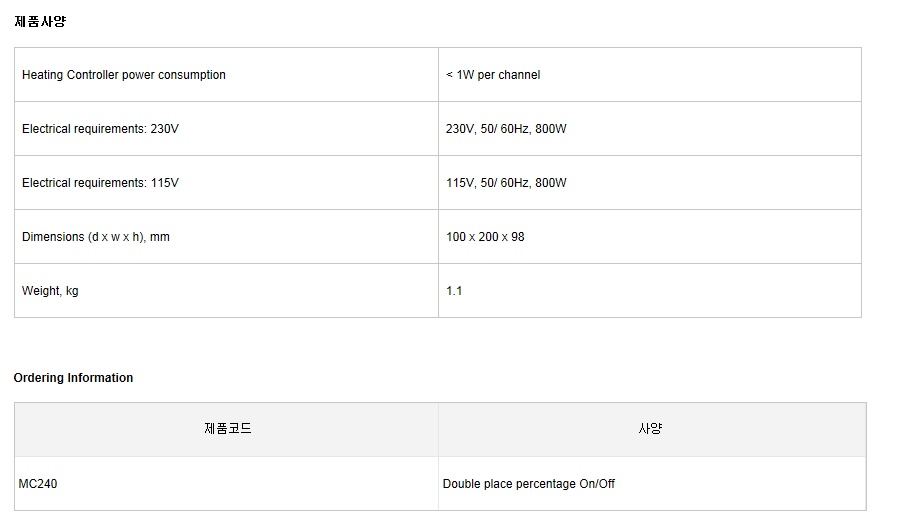Image resolution: width=907 pixels, height=528 pixels.
Task: Click 'mm' unit in Dimensions label
Action: click(x=160, y=237)
